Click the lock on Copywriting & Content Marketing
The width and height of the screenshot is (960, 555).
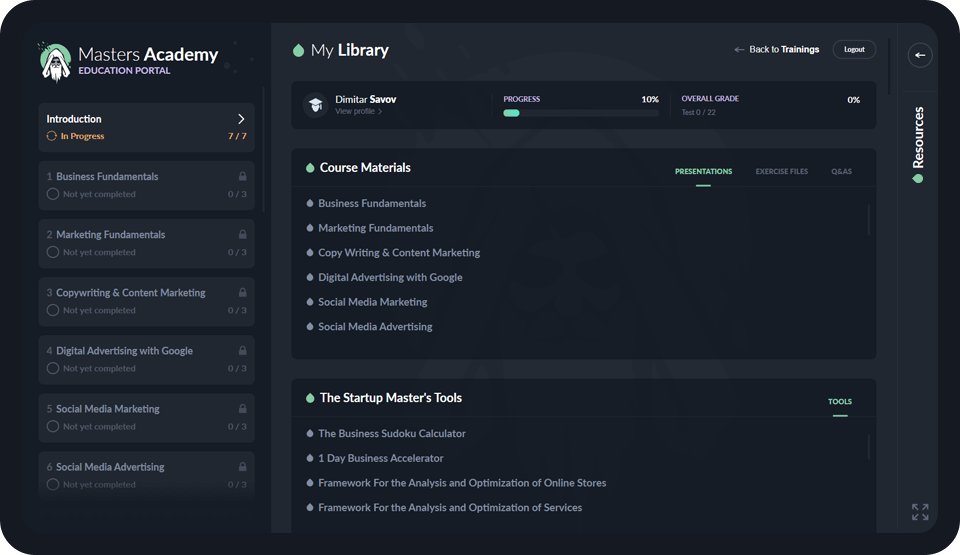coord(242,293)
